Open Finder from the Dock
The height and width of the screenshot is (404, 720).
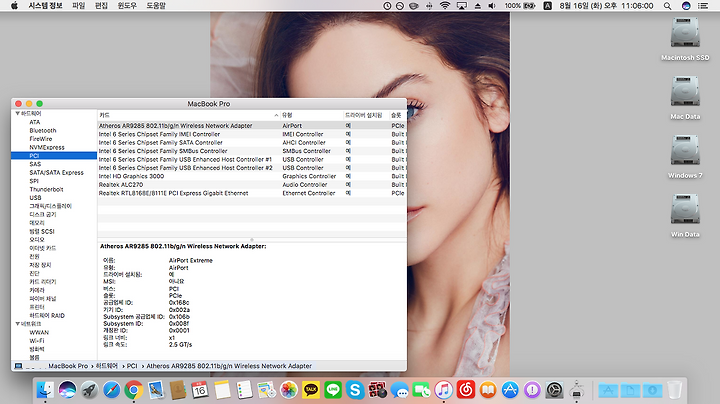[x=45, y=390]
